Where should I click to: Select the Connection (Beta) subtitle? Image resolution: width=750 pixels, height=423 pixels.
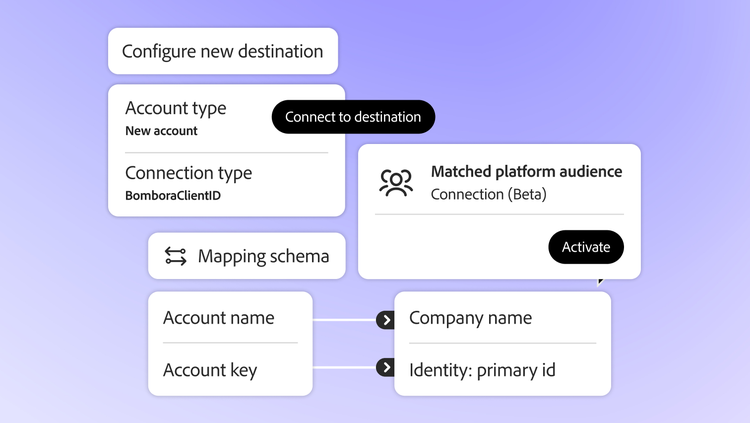488,194
